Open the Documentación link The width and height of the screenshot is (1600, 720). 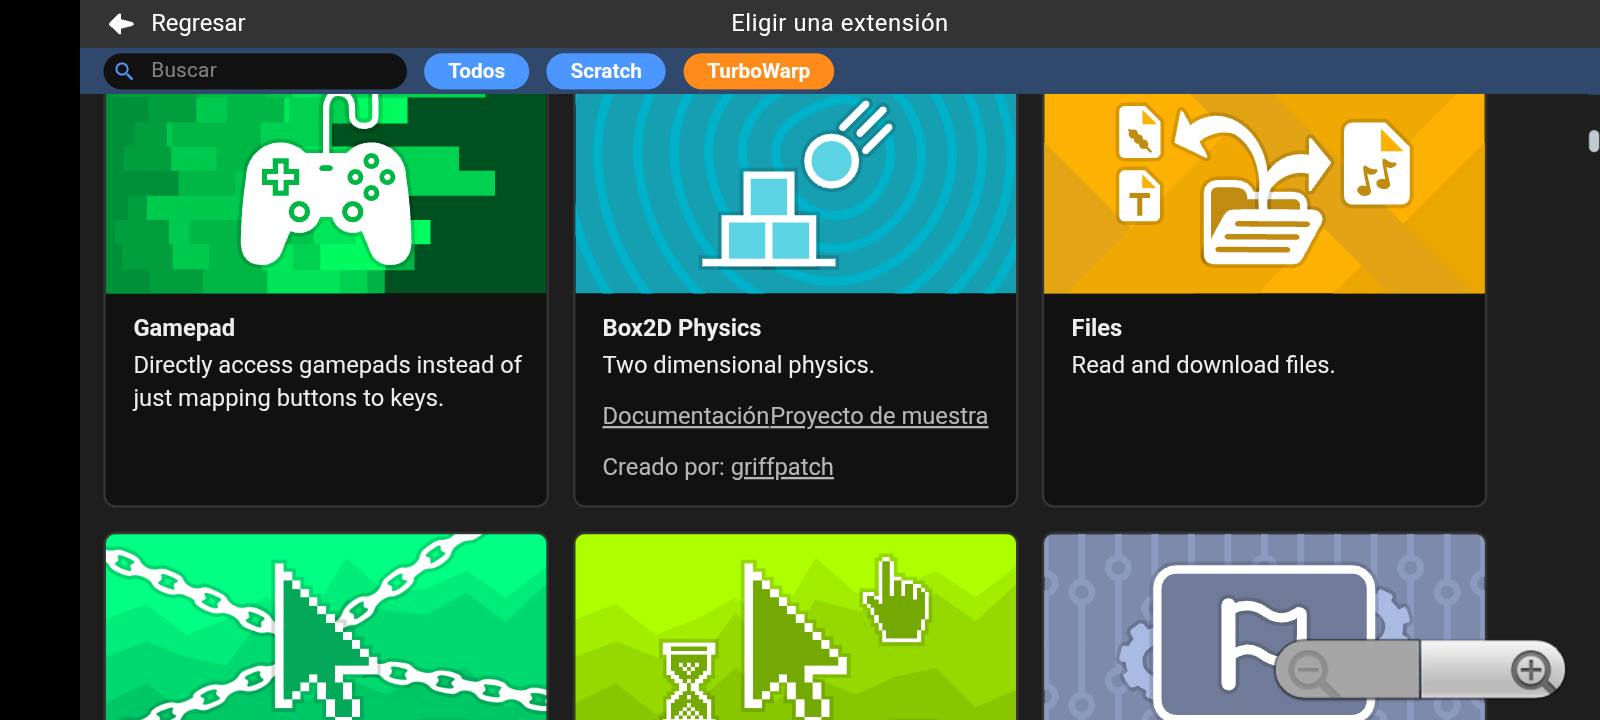pyautogui.click(x=686, y=416)
